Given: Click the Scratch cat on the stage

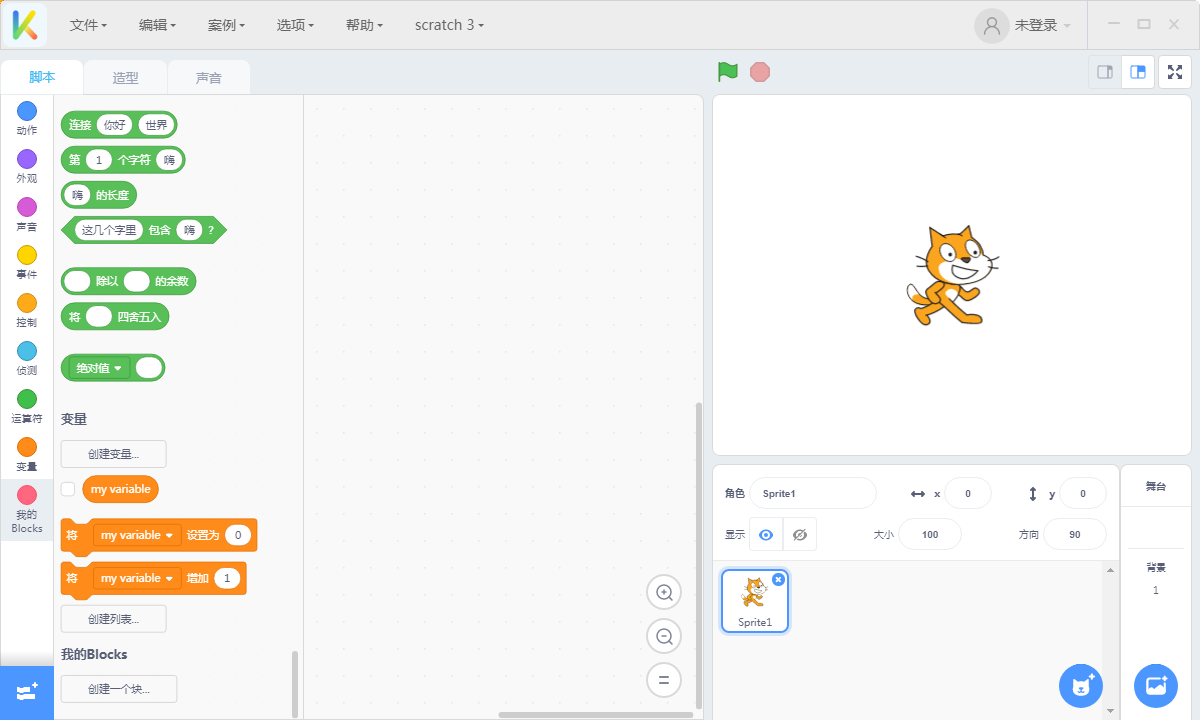Looking at the screenshot, I should [x=953, y=275].
